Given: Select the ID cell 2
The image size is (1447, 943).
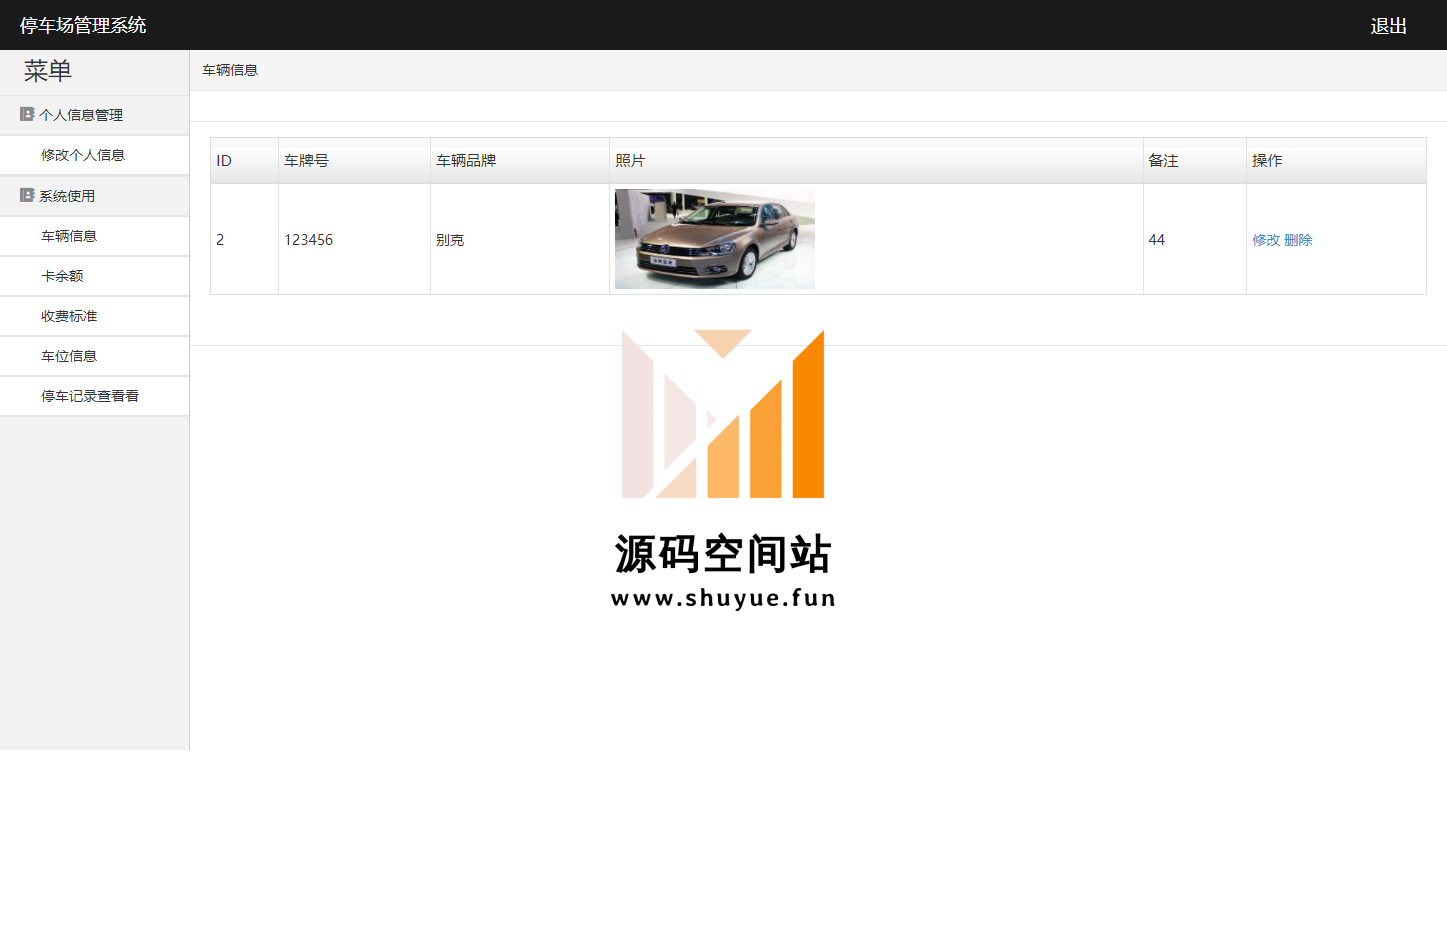Looking at the screenshot, I should click(244, 239).
